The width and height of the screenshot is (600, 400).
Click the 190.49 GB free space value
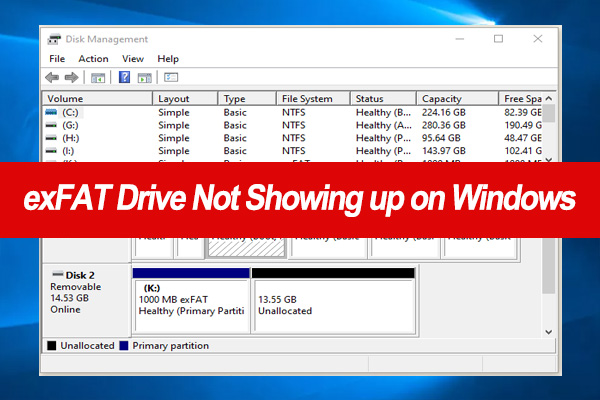pos(523,125)
